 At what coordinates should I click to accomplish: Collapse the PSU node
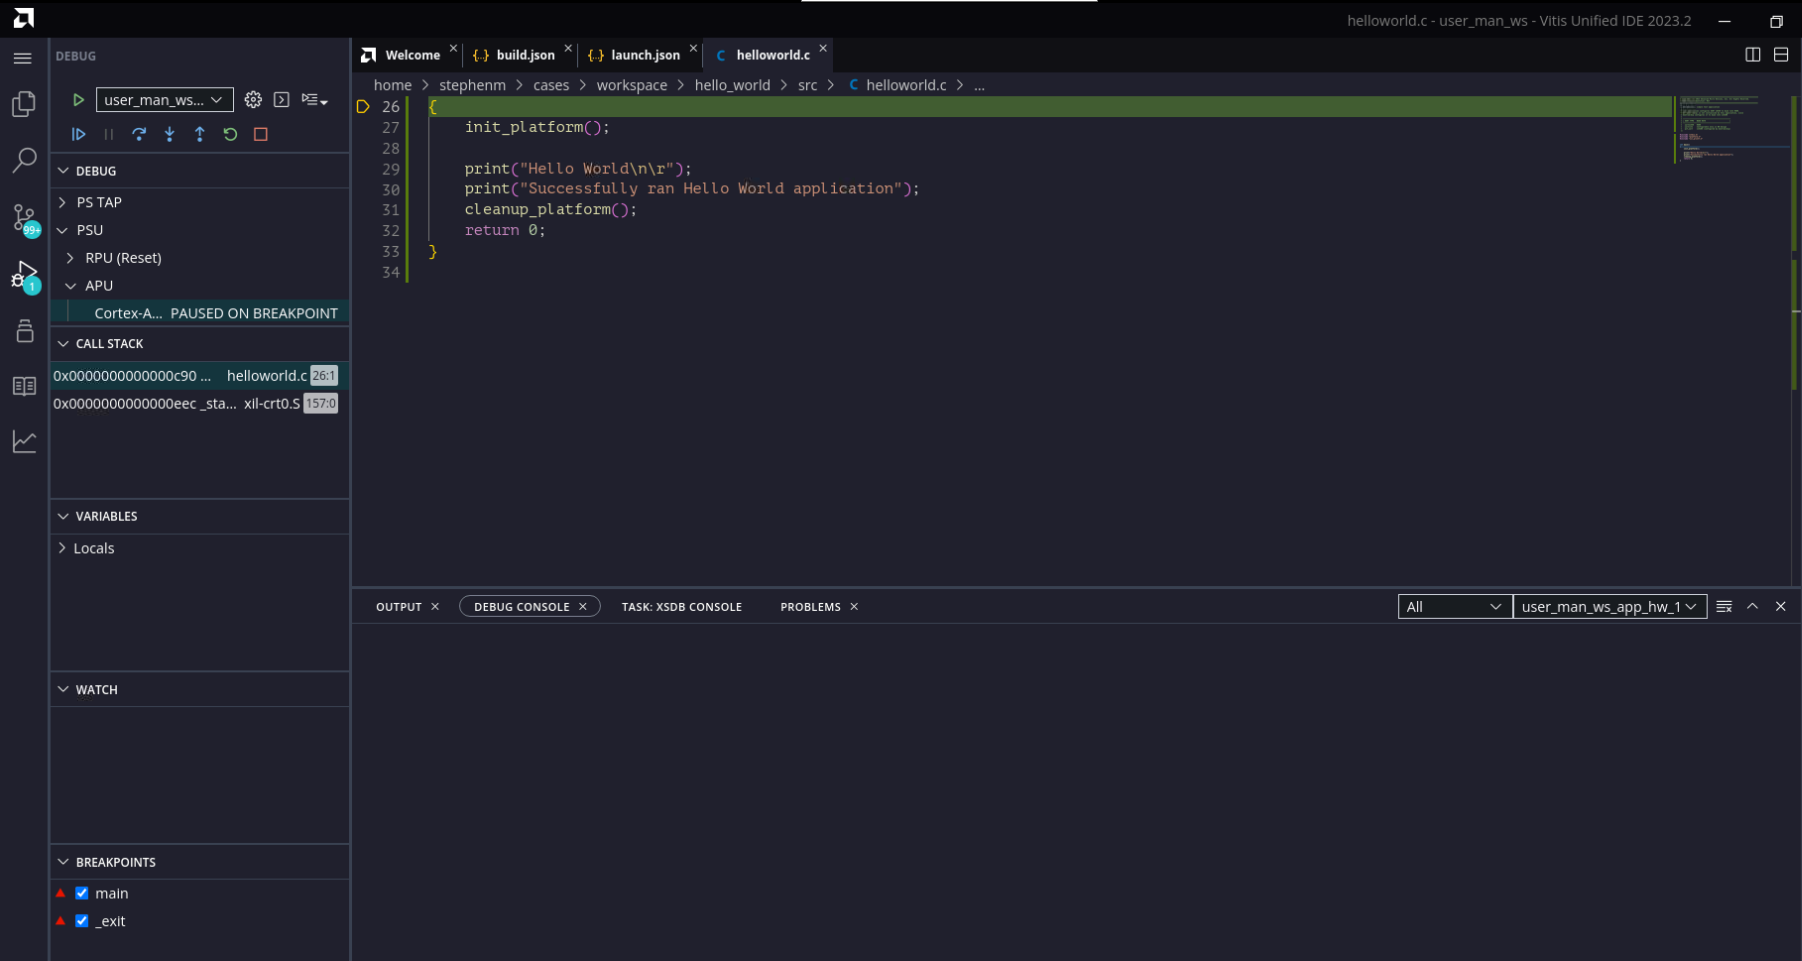point(63,230)
